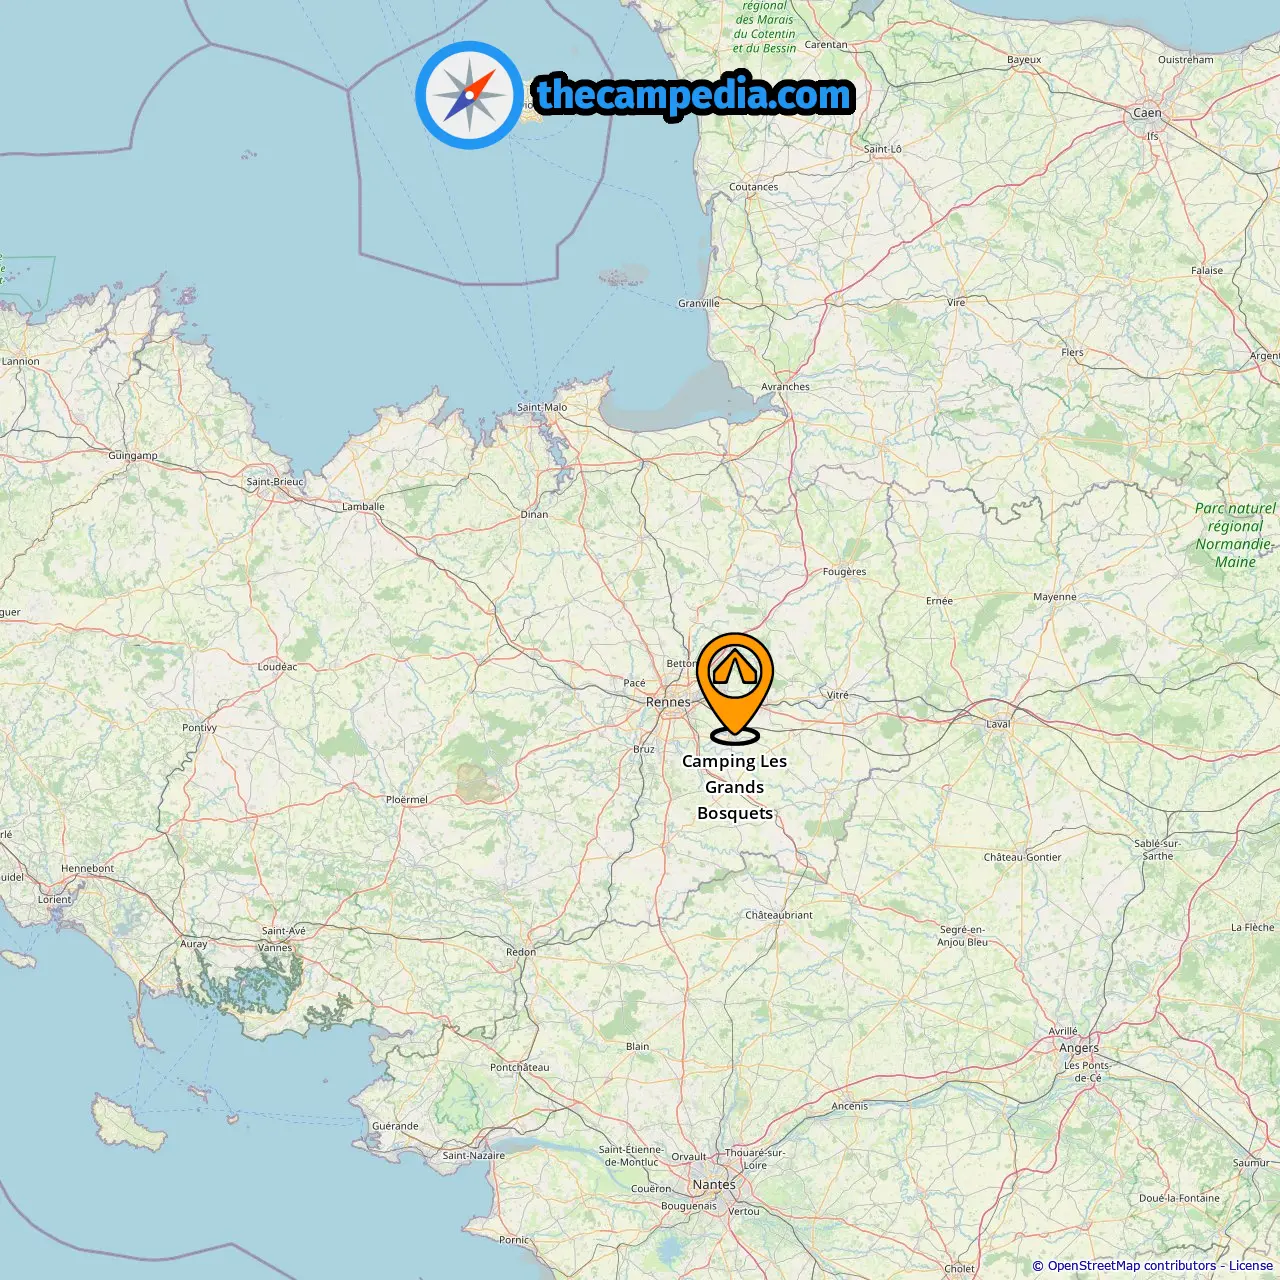Click the Saint-Brieuc town label
Image resolution: width=1280 pixels, height=1280 pixels.
click(275, 482)
